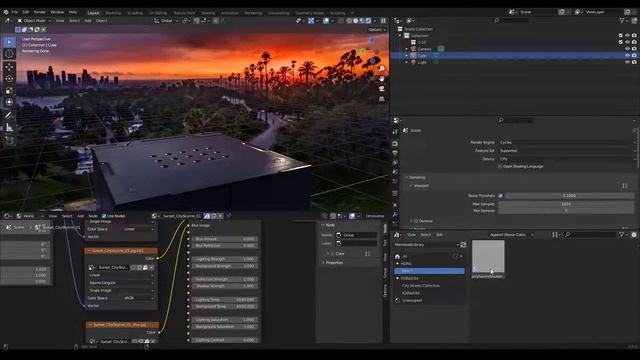
Task: Open the Render menu
Action: pyautogui.click(x=40, y=12)
